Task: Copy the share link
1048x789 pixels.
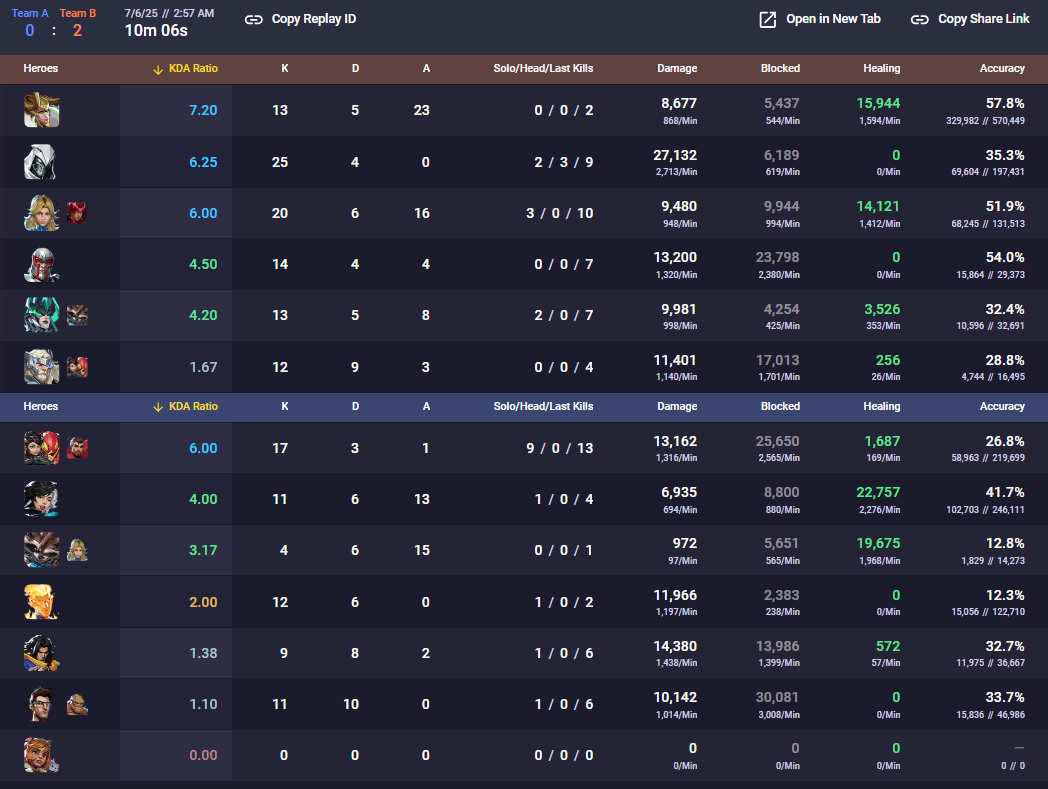Action: point(970,19)
